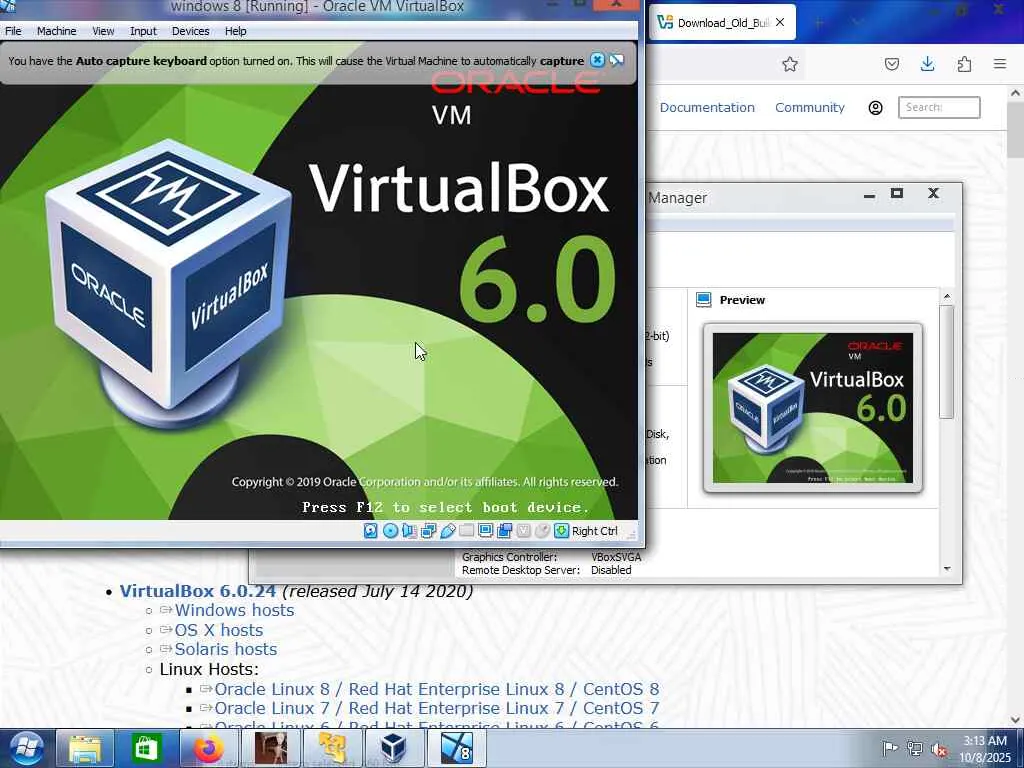Click the Pocket save icon in Firefox toolbar
Image resolution: width=1024 pixels, height=768 pixels.
click(x=891, y=64)
